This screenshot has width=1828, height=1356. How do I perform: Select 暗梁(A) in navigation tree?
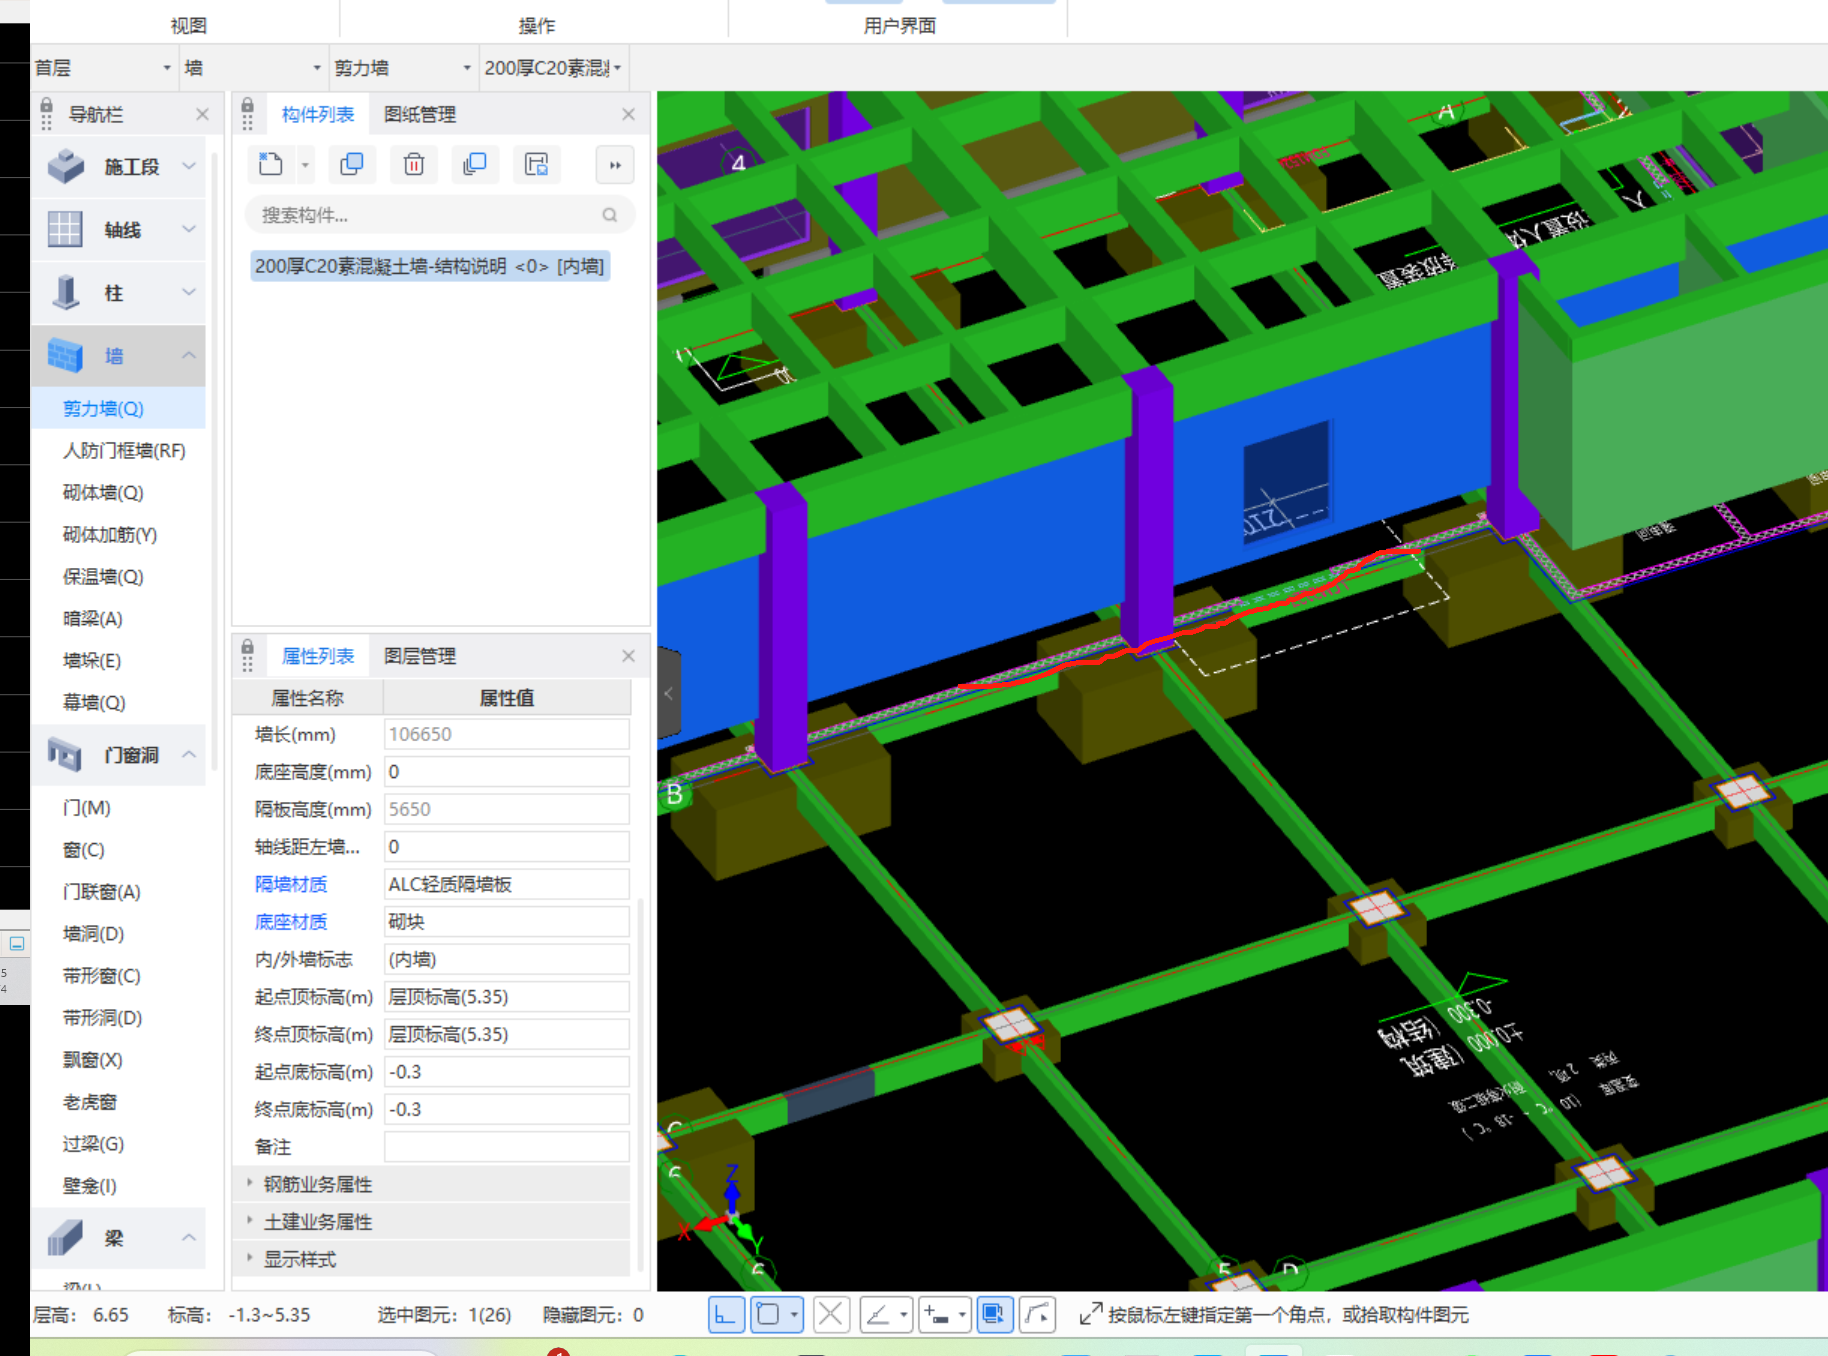point(93,618)
